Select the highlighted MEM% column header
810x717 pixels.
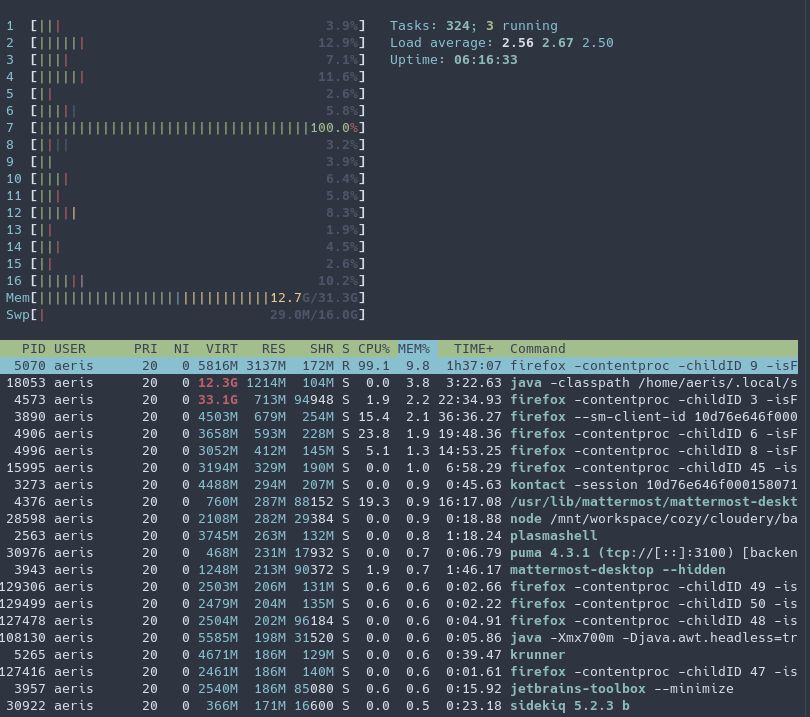tap(413, 349)
